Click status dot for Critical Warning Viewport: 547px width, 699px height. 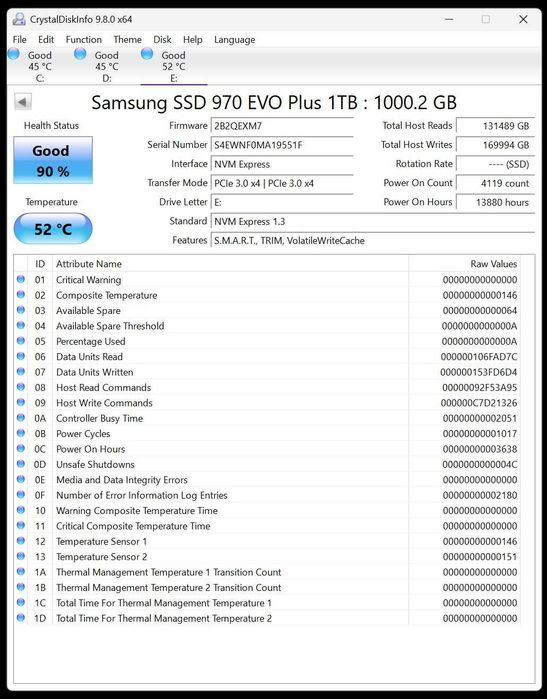[21, 280]
